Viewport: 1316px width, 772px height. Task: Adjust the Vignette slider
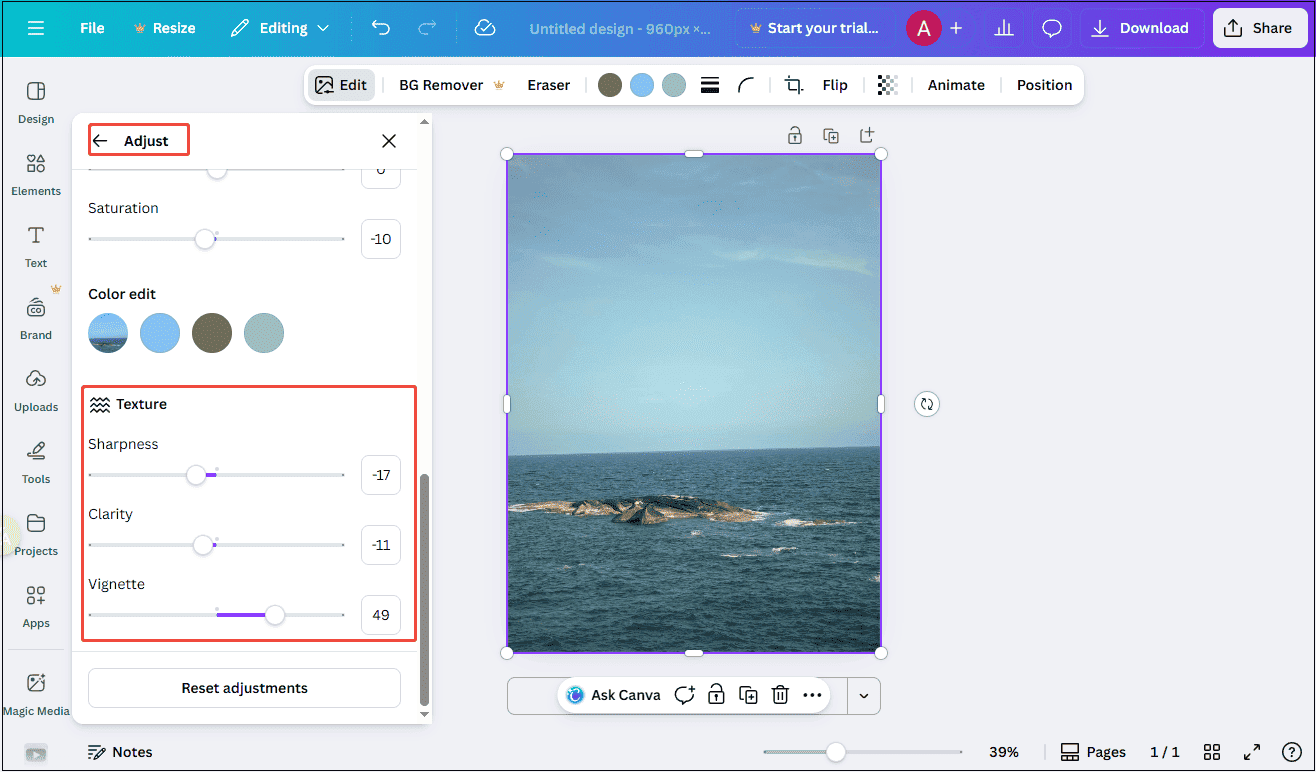(x=276, y=615)
